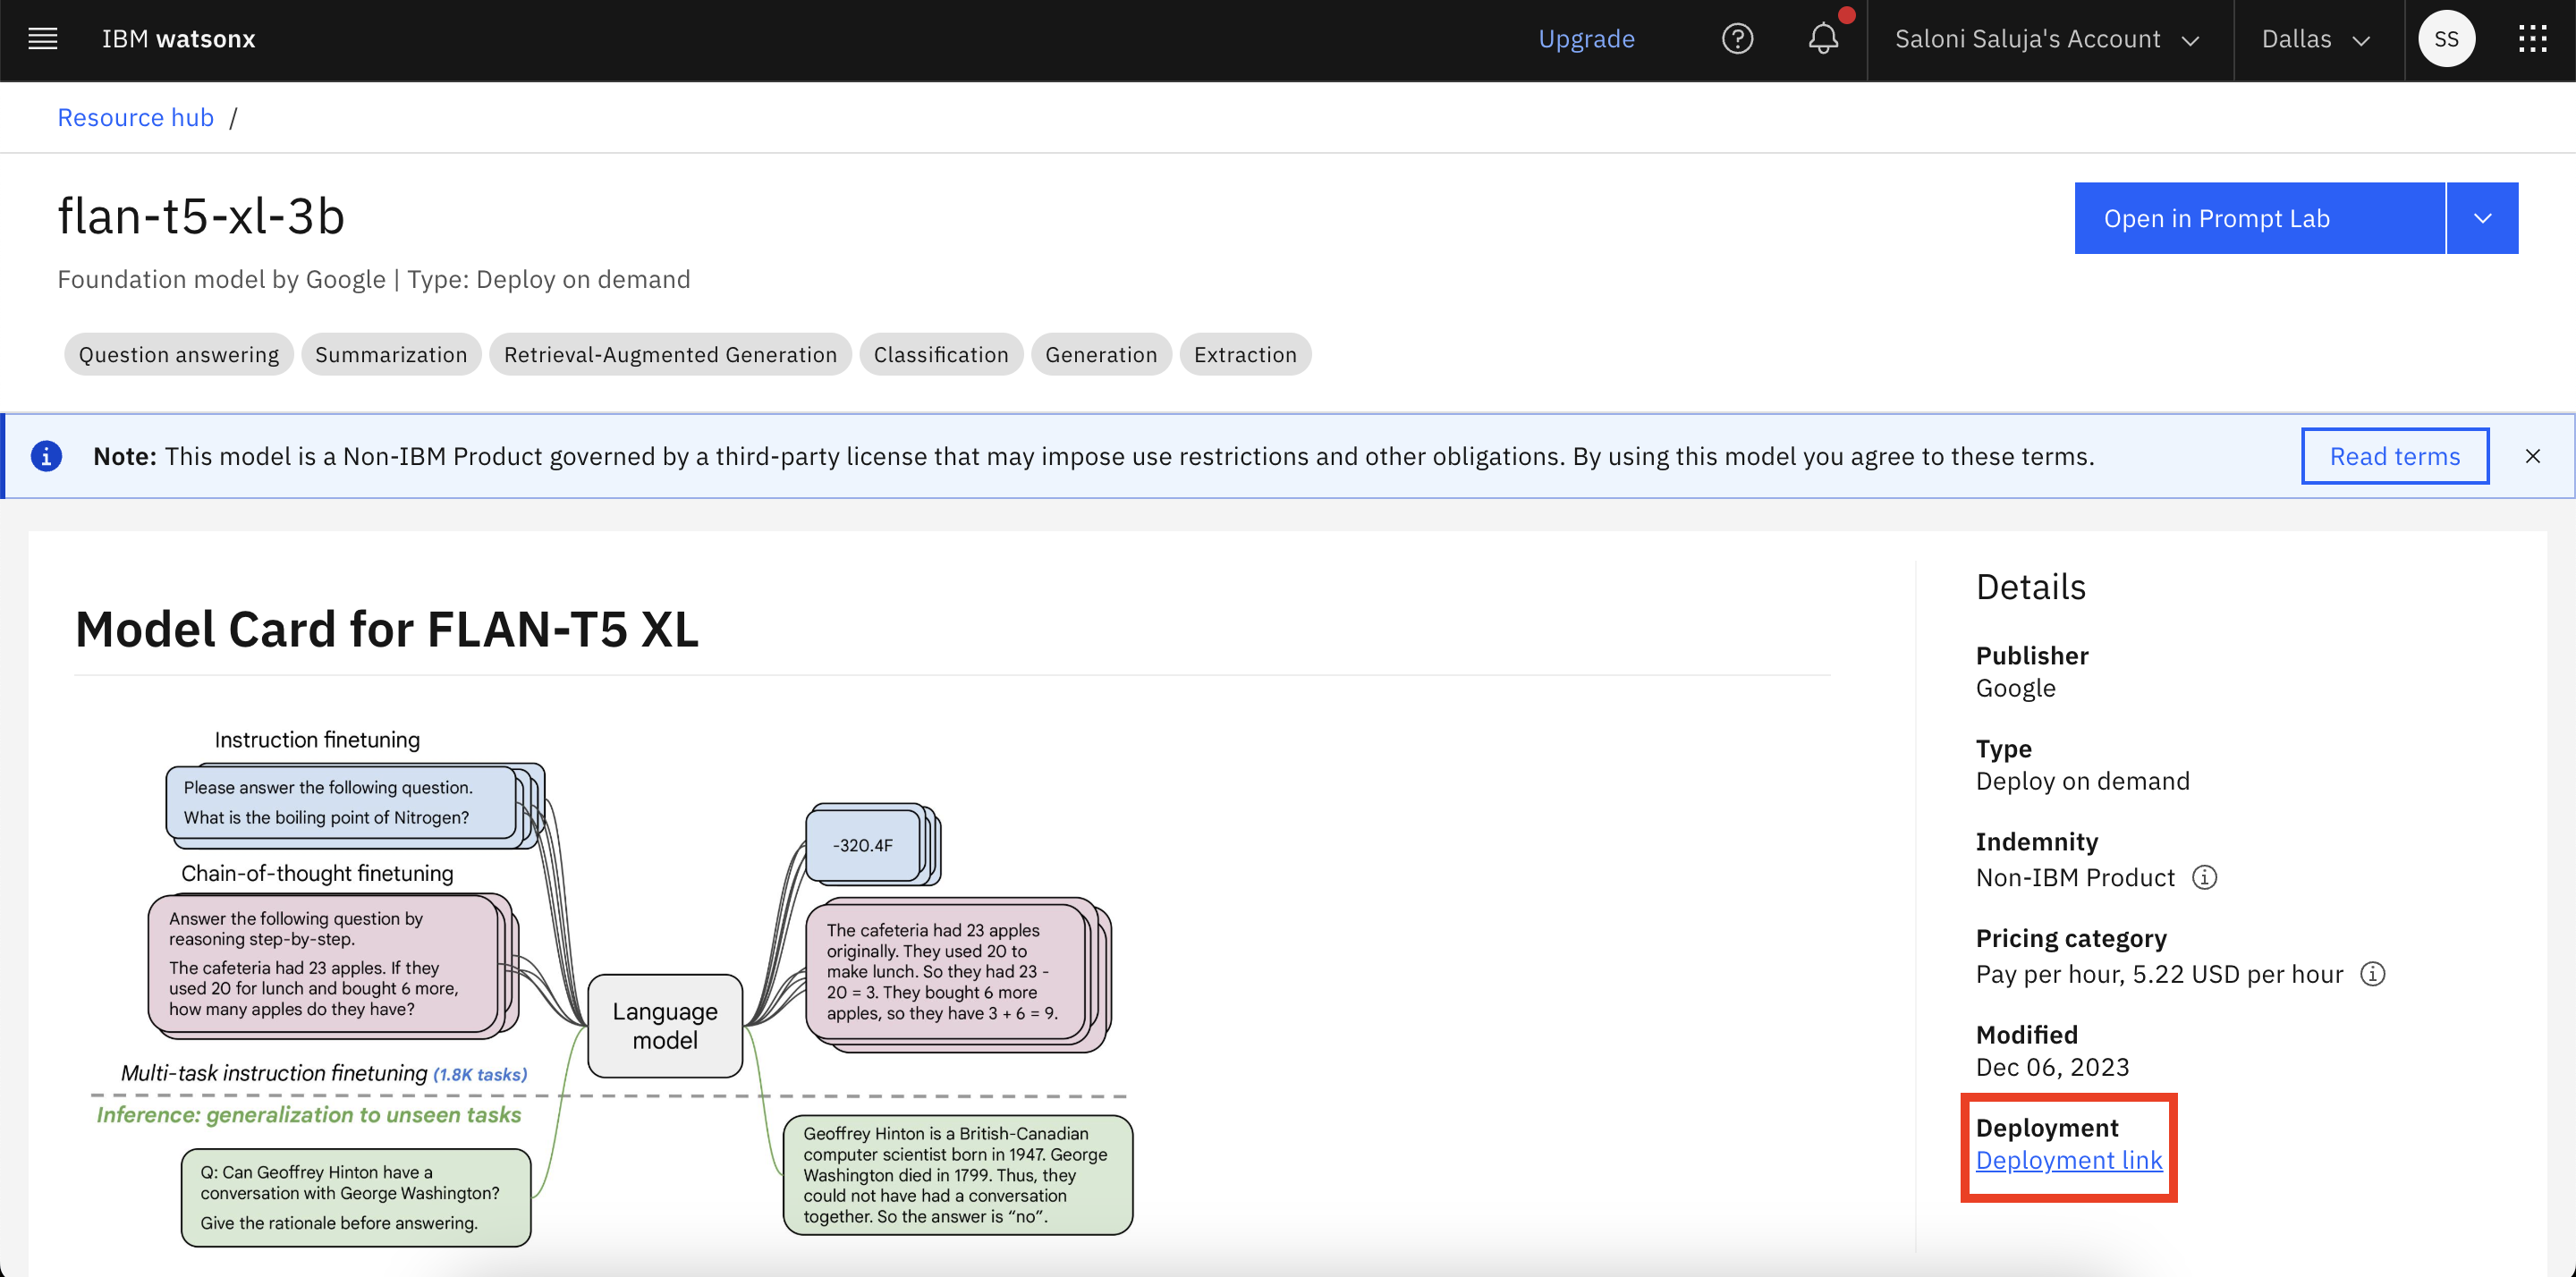Screen dimensions: 2576x1277
Task: Click the blue info icon in the note banner
Action: (x=46, y=456)
